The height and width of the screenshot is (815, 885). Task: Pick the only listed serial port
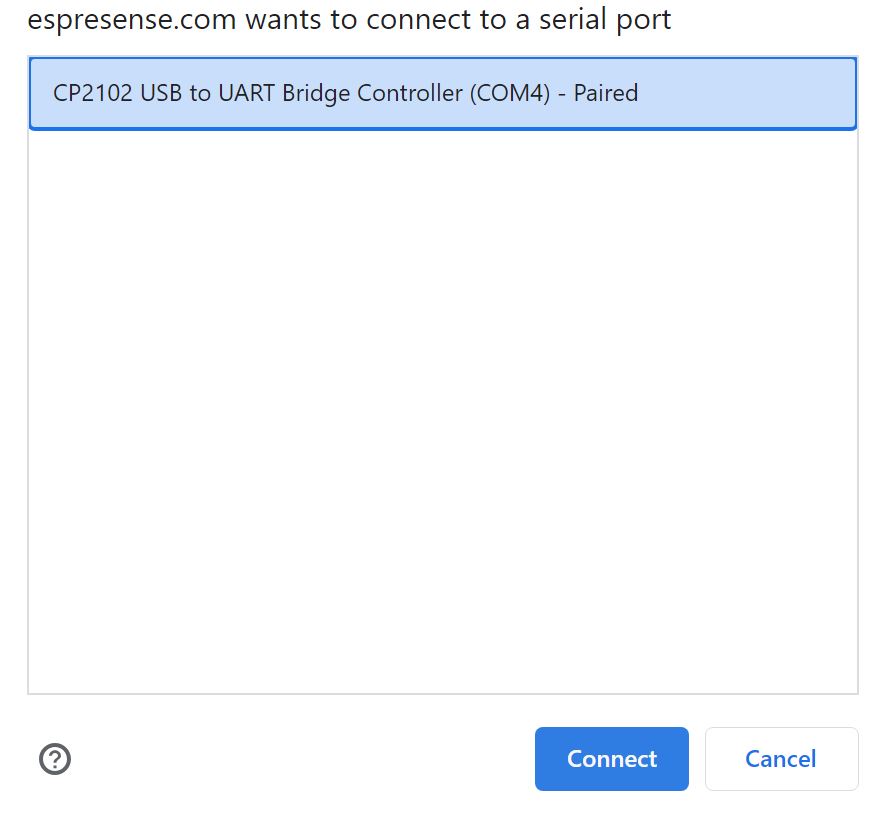[442, 94]
